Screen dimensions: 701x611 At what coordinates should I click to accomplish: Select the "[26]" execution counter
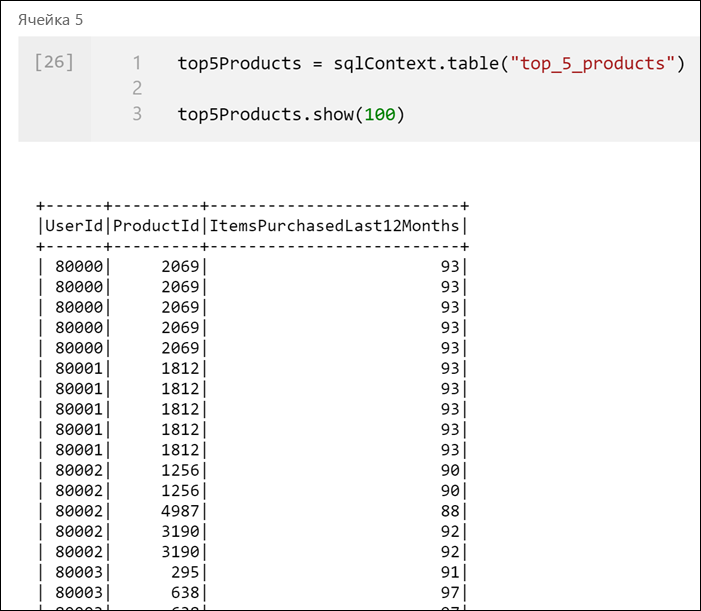click(x=54, y=62)
